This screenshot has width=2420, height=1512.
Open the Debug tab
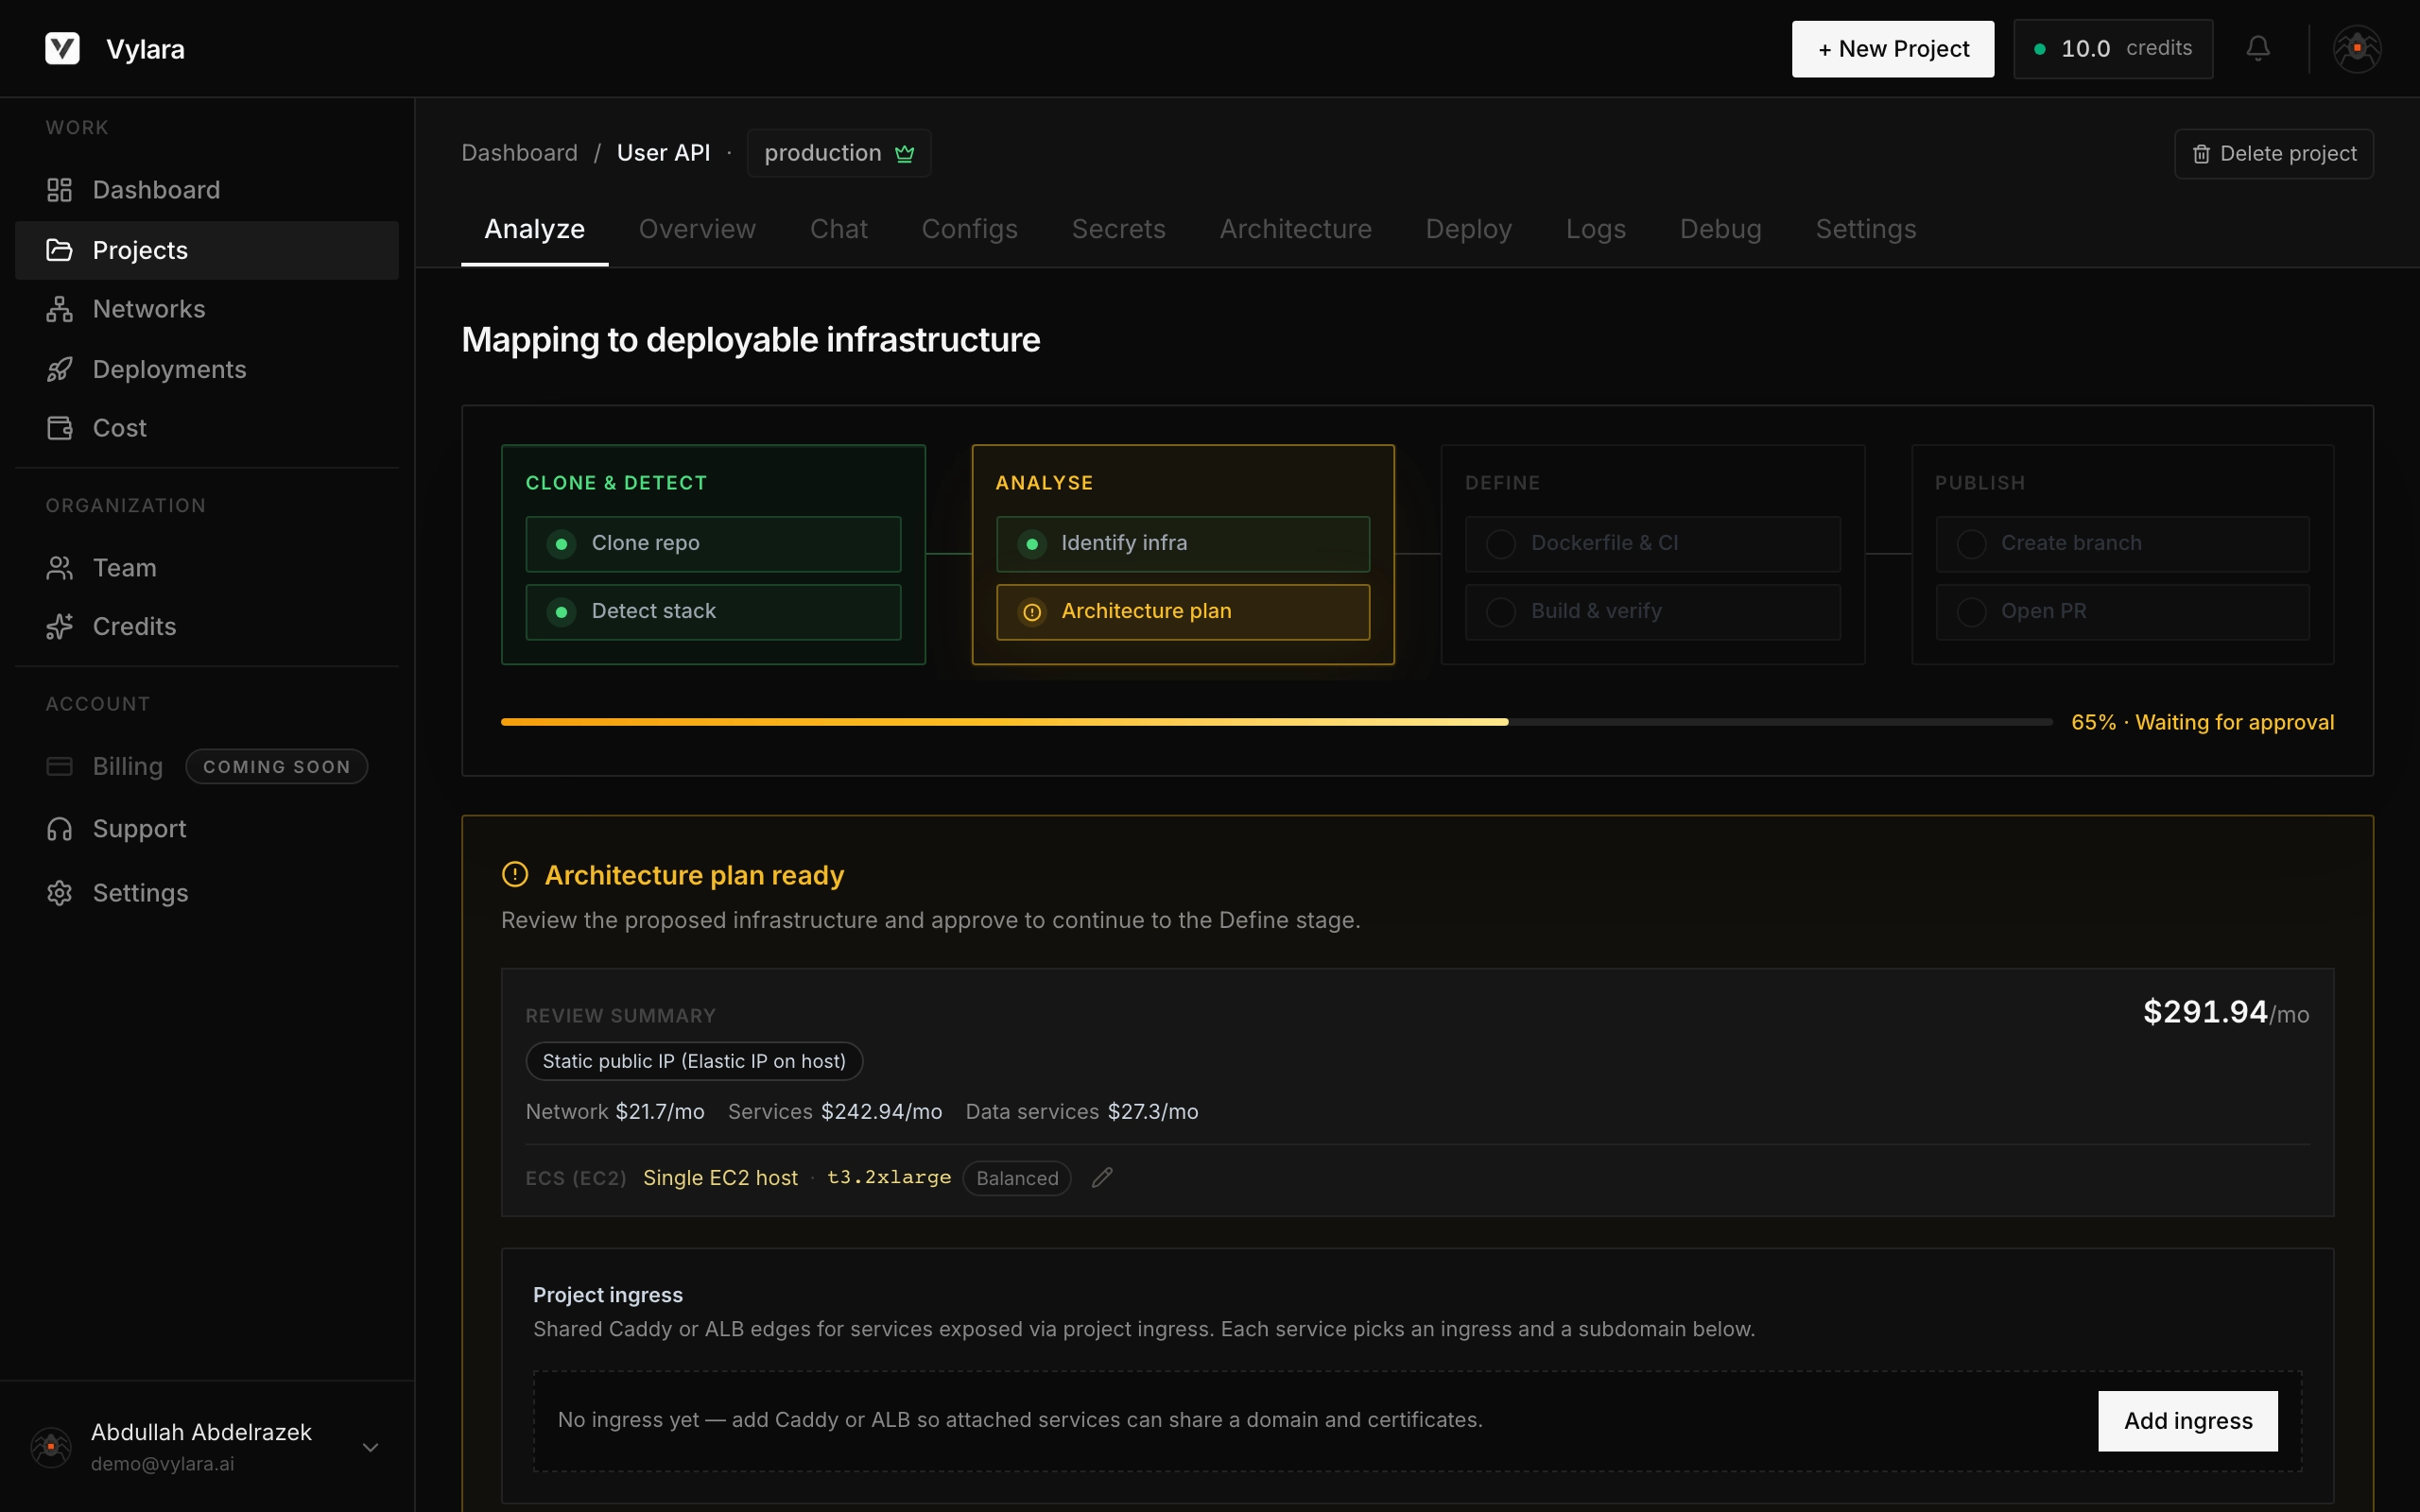[1720, 229]
